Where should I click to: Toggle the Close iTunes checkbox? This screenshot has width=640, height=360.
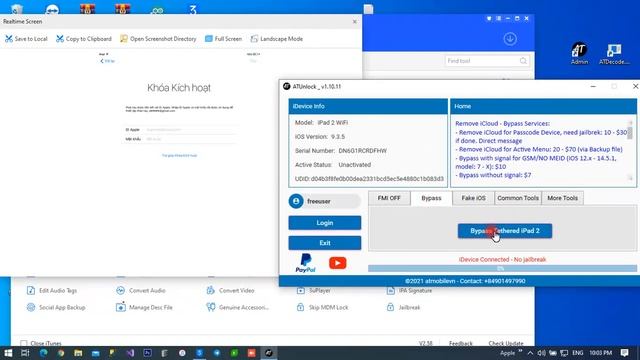click(x=24, y=343)
